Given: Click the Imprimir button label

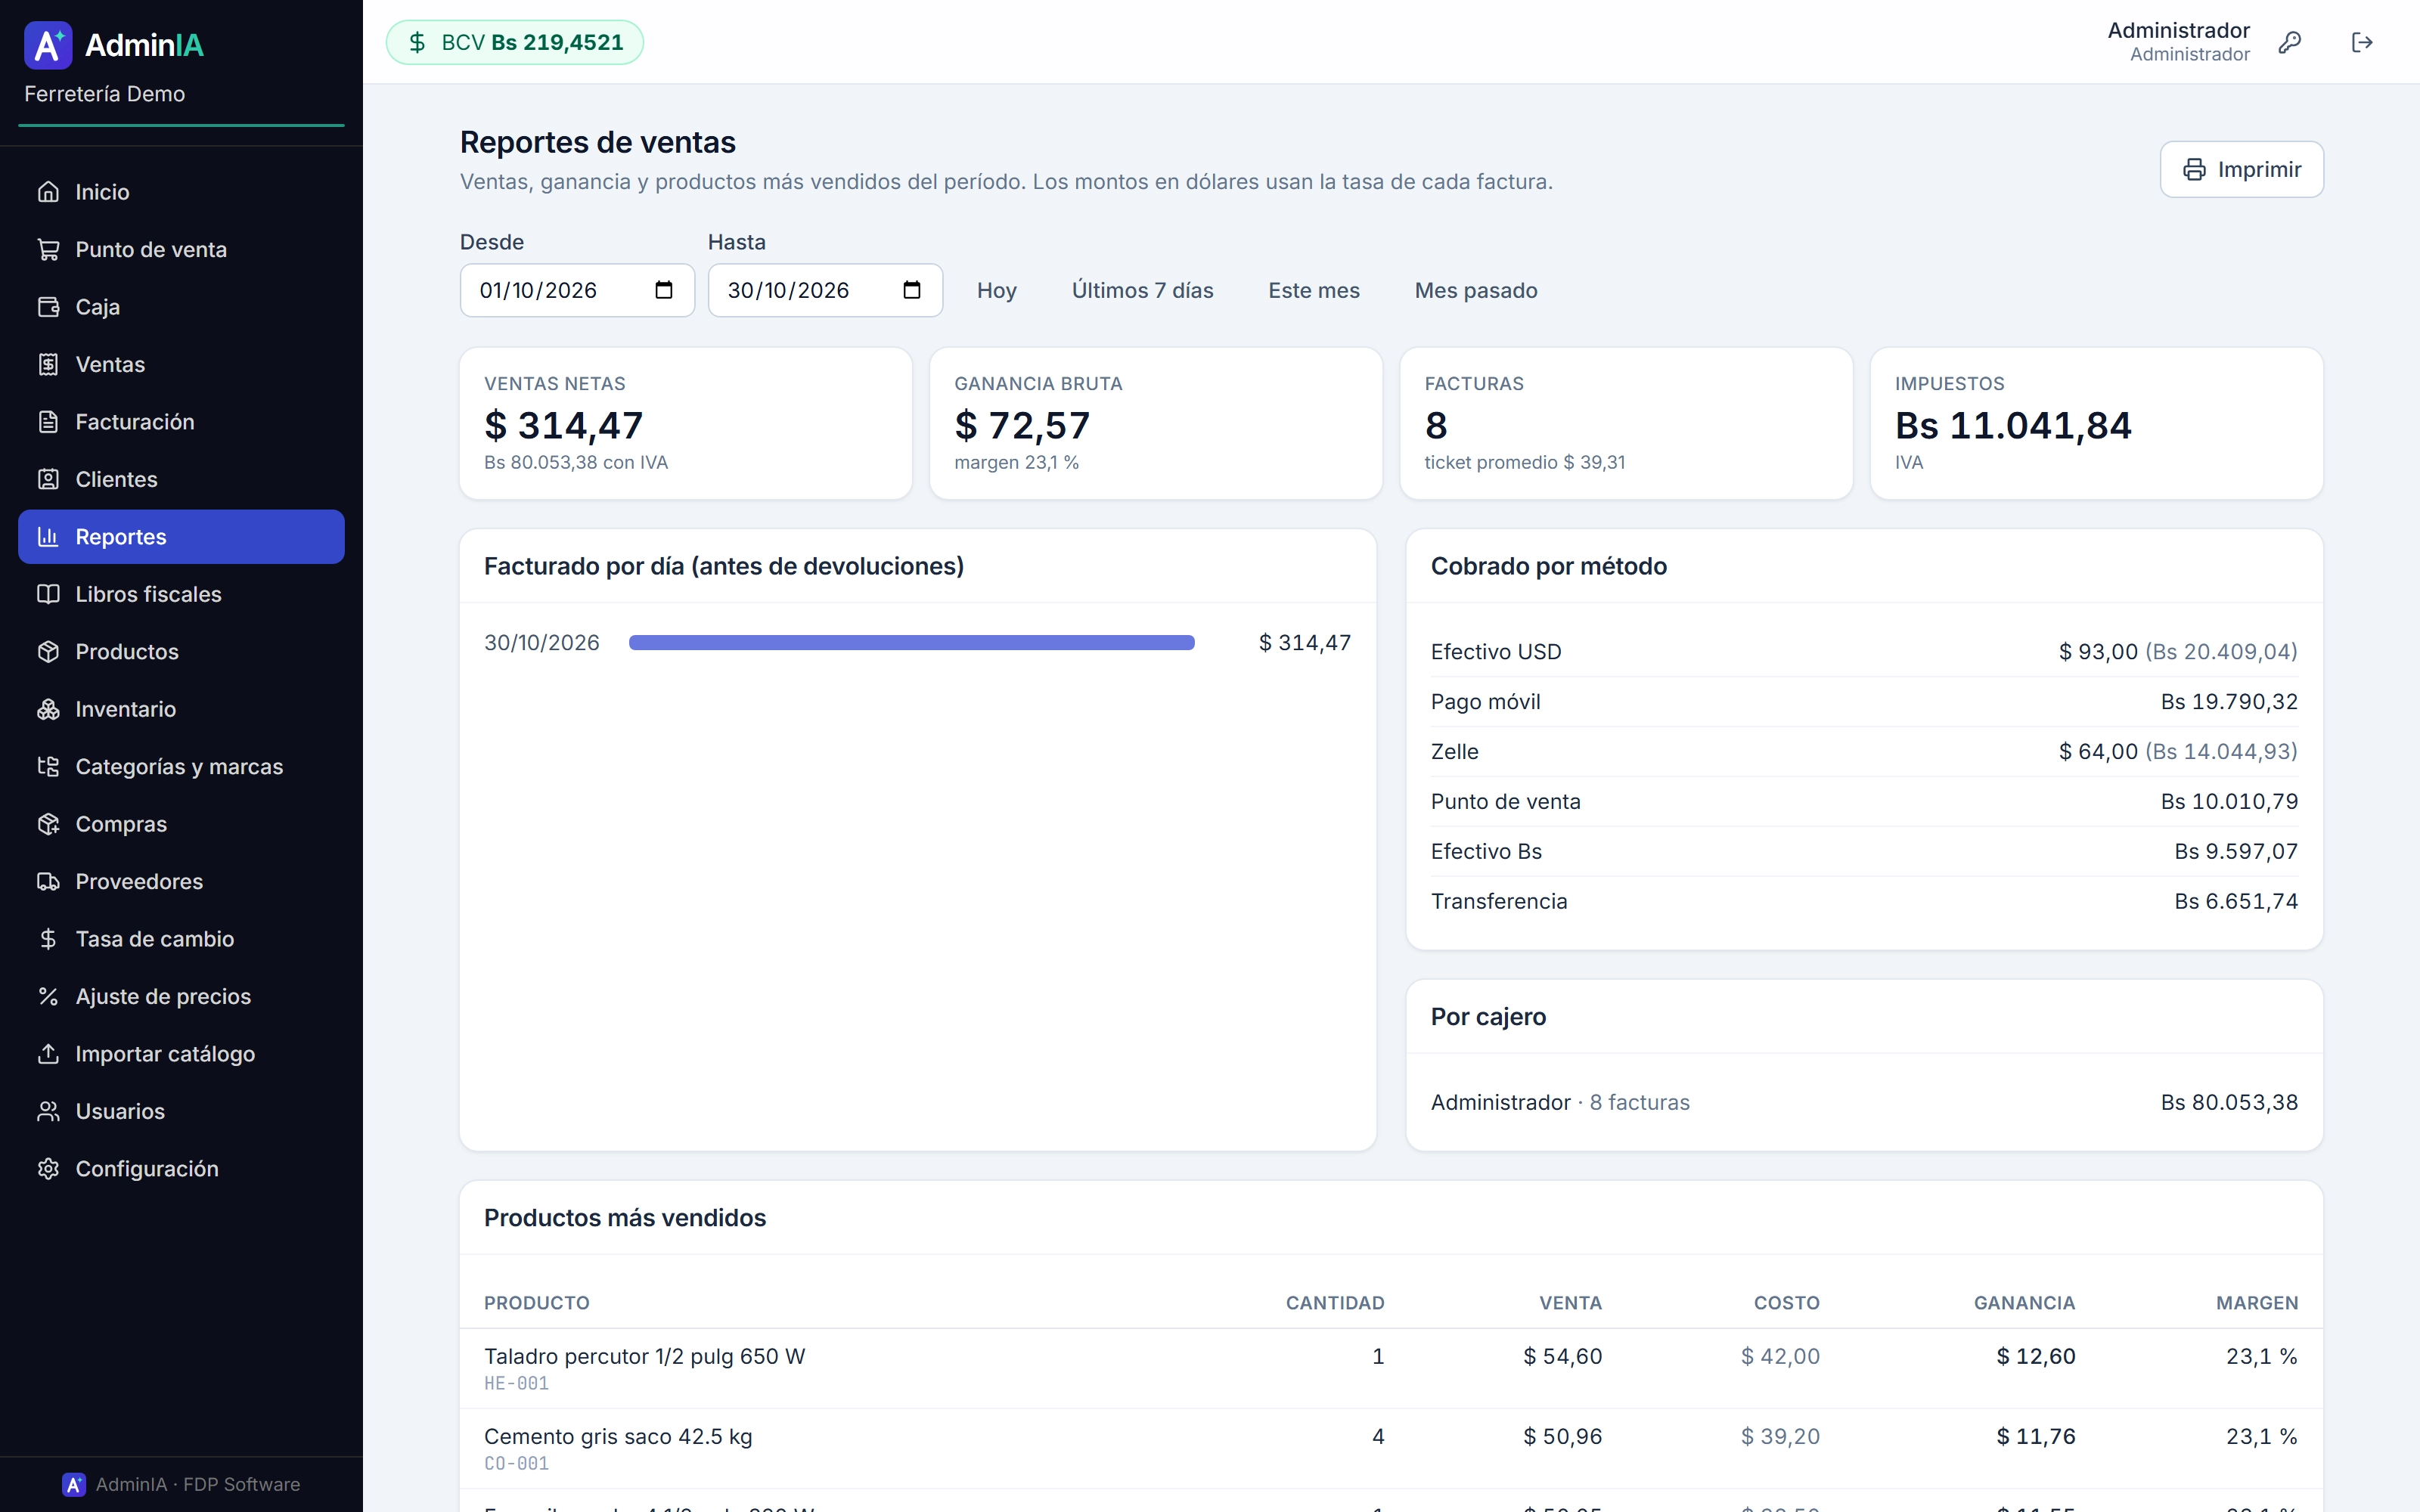Looking at the screenshot, I should click(x=2259, y=170).
